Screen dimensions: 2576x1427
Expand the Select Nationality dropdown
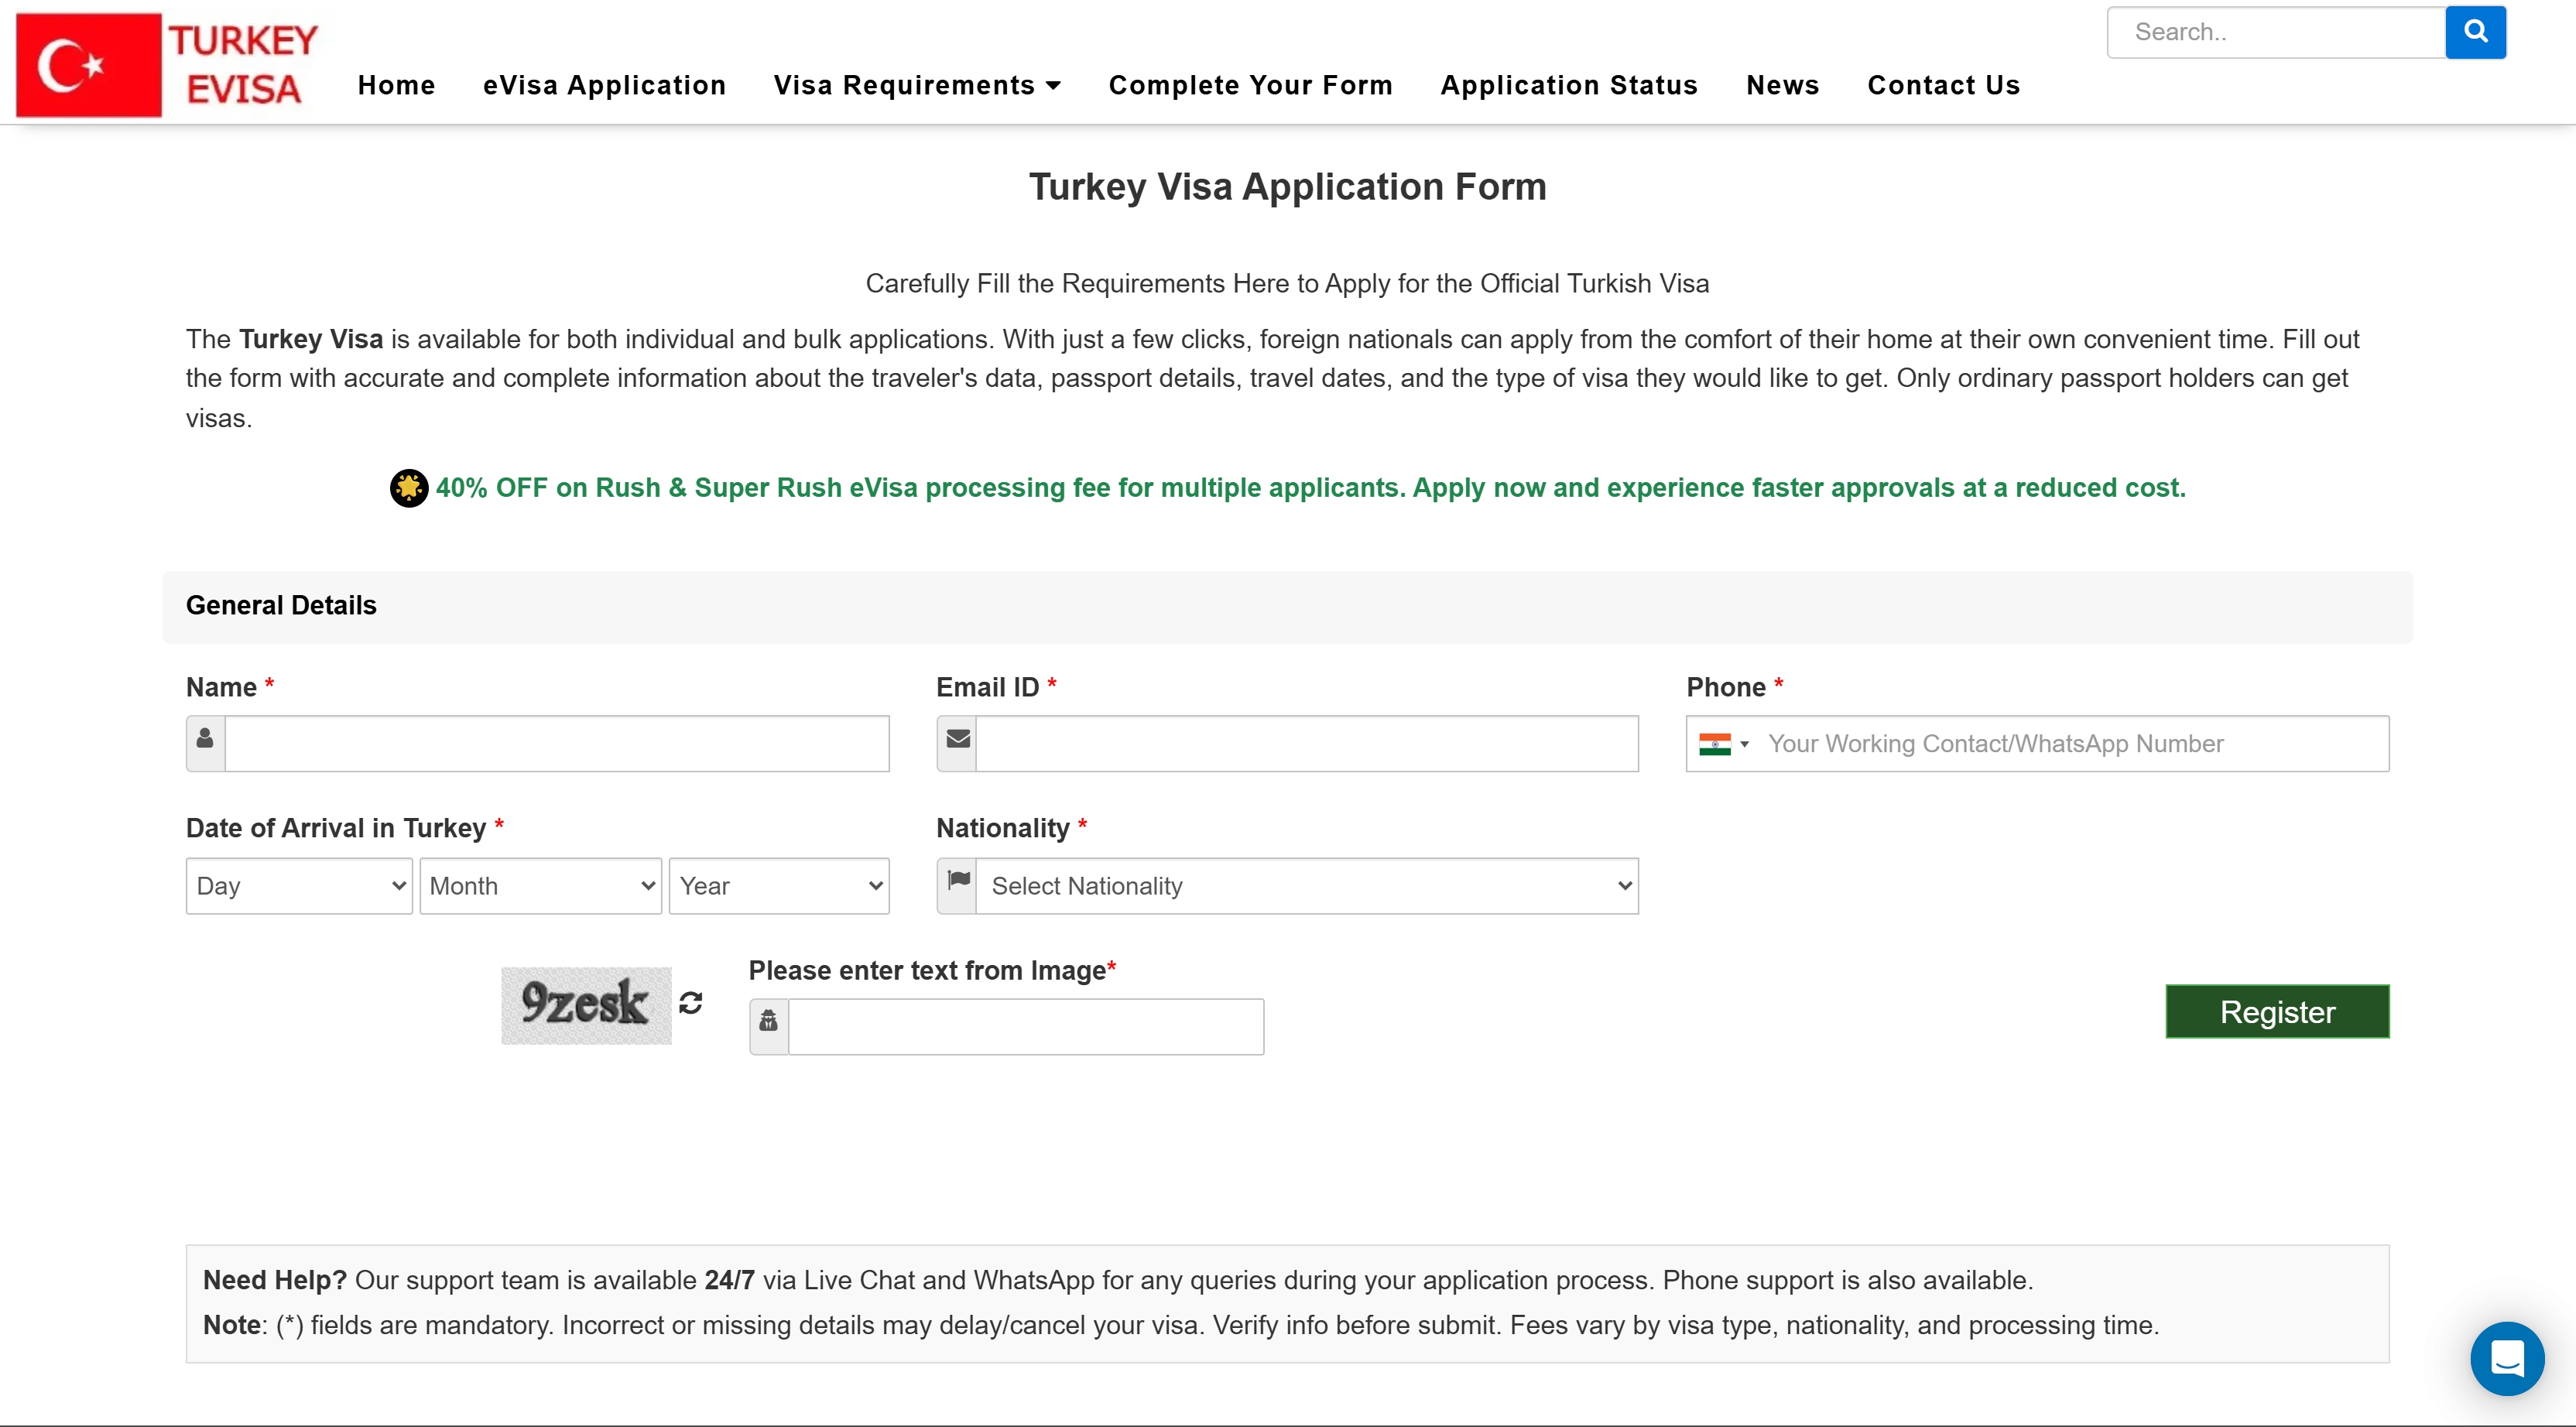click(x=1306, y=885)
